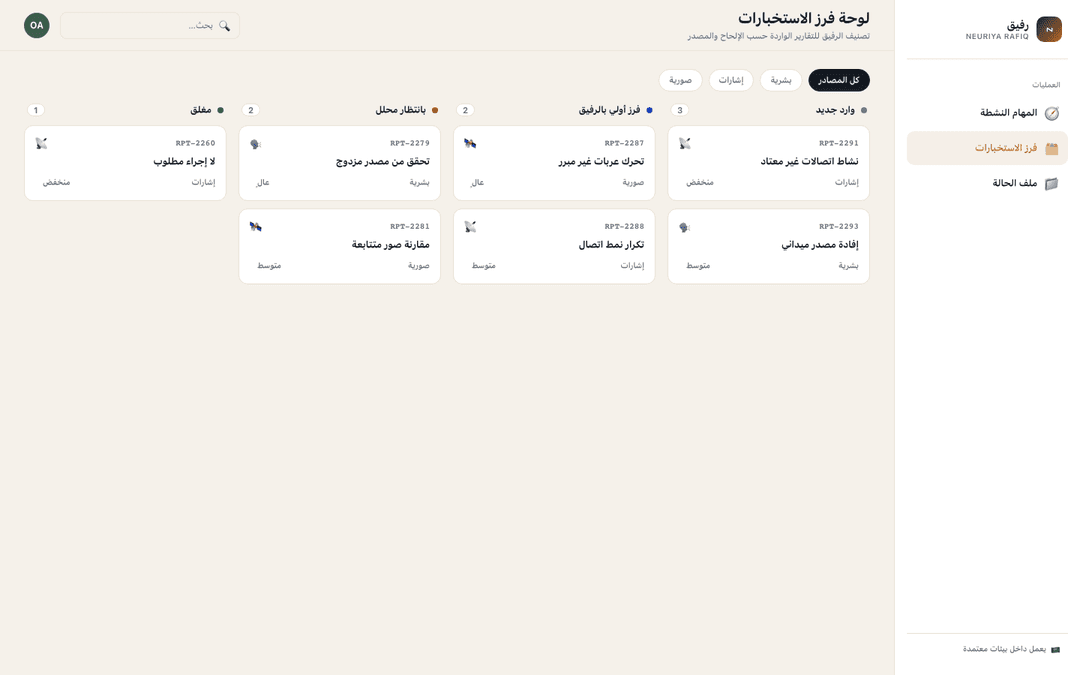Image resolution: width=1080 pixels, height=675 pixels.
Task: Click the مغلق column heading
Action: pos(201,110)
